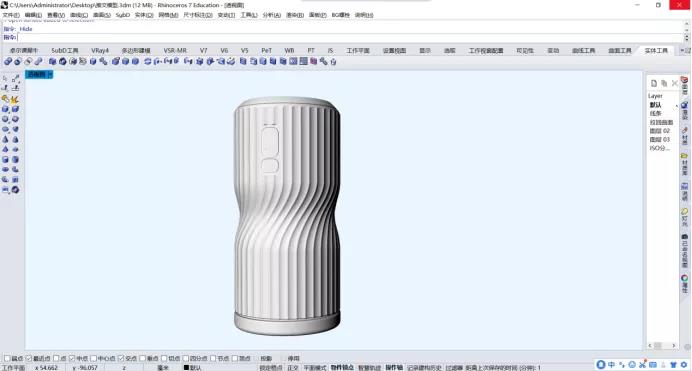Select the Boolean Split icon in solid tools toolbar
692x371 pixels.
pyautogui.click(x=38, y=61)
